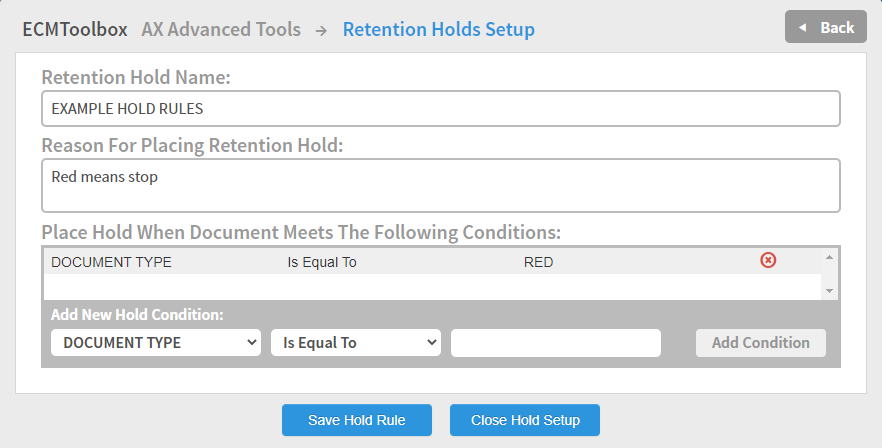The height and width of the screenshot is (448, 882).
Task: Close the hold setup
Action: click(x=525, y=420)
